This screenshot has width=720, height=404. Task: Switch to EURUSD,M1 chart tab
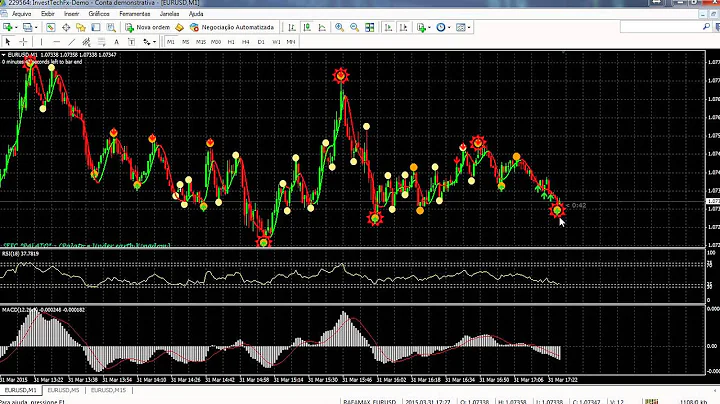pyautogui.click(x=21, y=390)
